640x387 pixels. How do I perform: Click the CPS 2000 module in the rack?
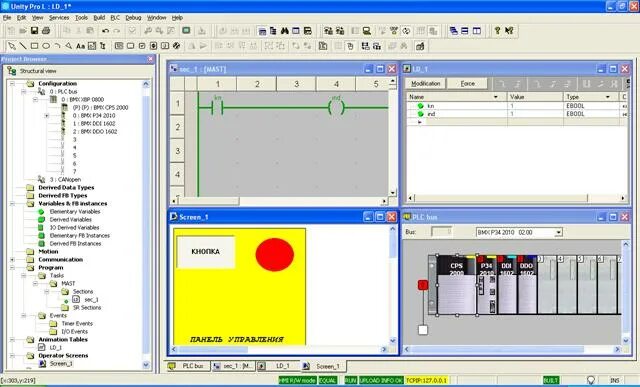(456, 285)
